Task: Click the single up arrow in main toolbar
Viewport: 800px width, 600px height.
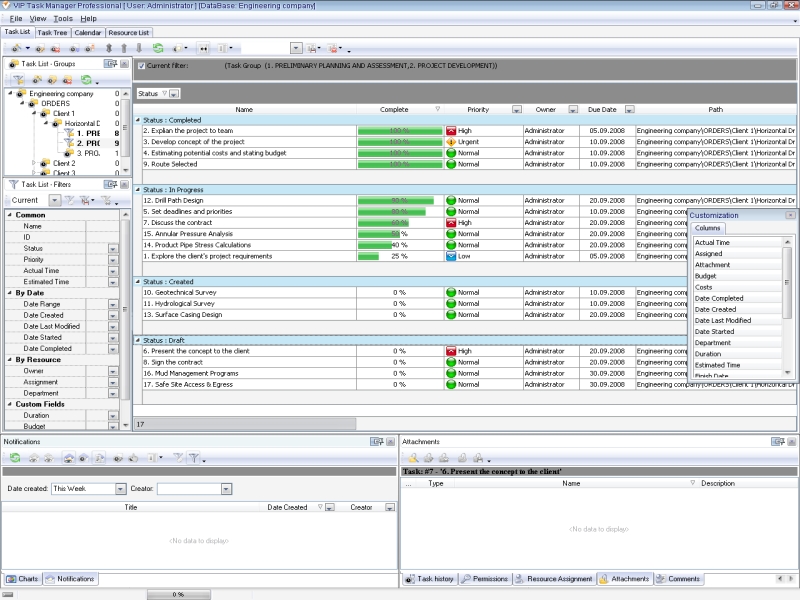Action: 123,48
